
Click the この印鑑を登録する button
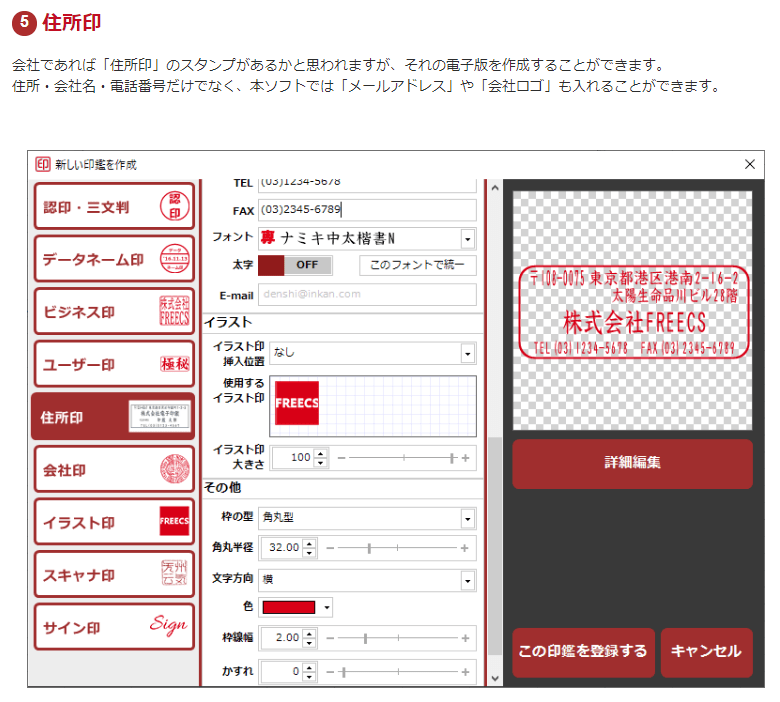point(583,652)
